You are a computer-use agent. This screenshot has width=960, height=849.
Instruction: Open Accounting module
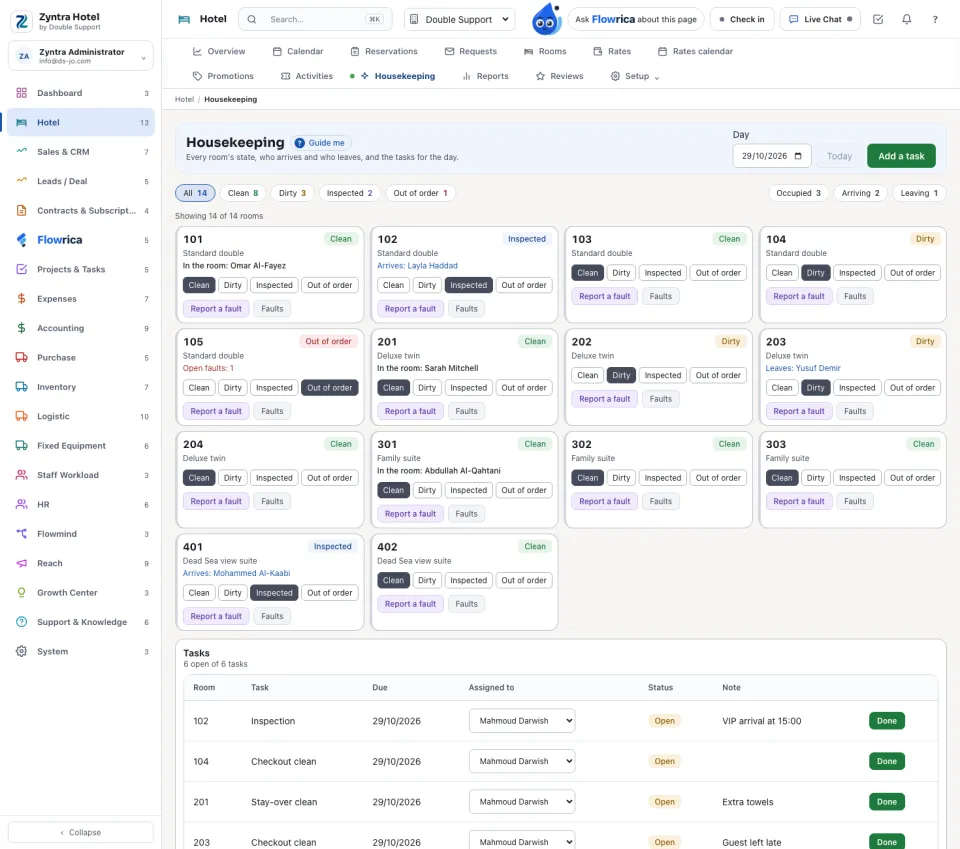81,328
